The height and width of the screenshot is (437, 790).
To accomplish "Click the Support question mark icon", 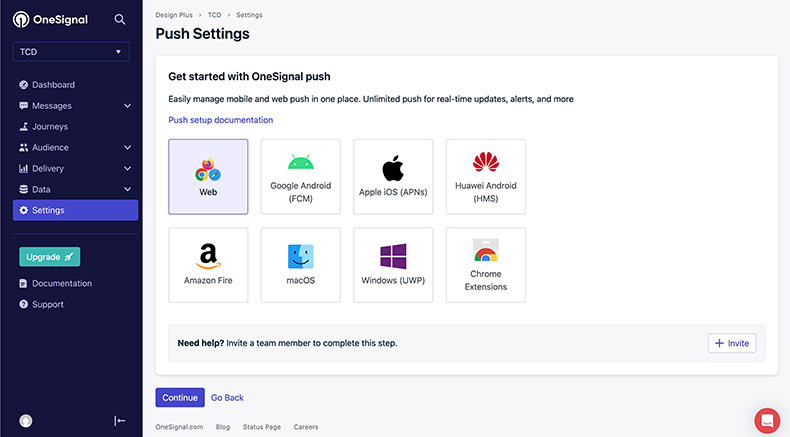I will (23, 304).
